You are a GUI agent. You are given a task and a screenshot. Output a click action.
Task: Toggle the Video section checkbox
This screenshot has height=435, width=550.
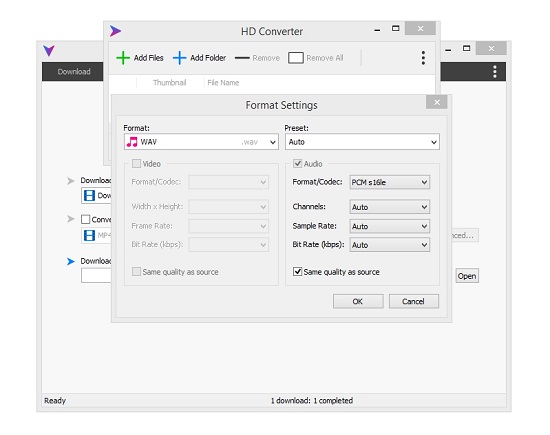pos(136,163)
